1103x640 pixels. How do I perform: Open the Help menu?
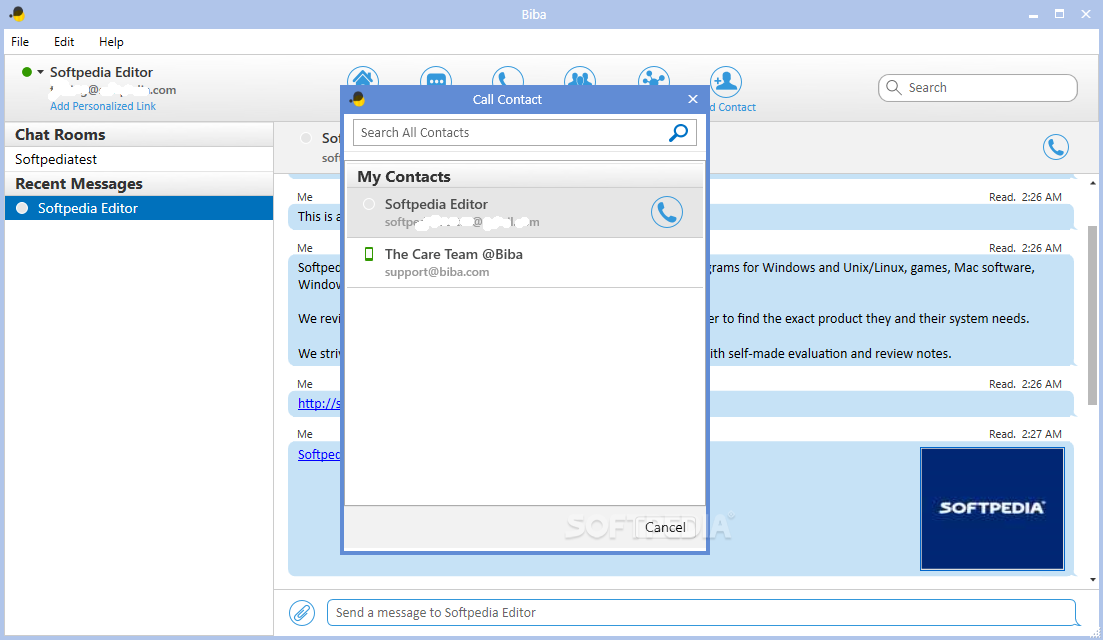[111, 41]
